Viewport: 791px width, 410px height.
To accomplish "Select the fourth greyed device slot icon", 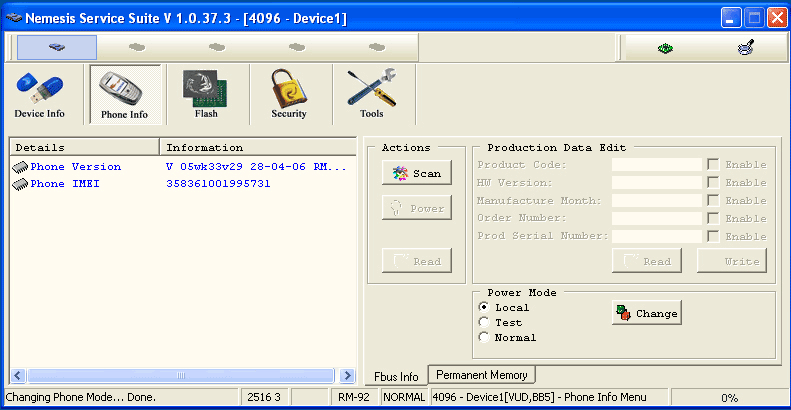I will 297,47.
